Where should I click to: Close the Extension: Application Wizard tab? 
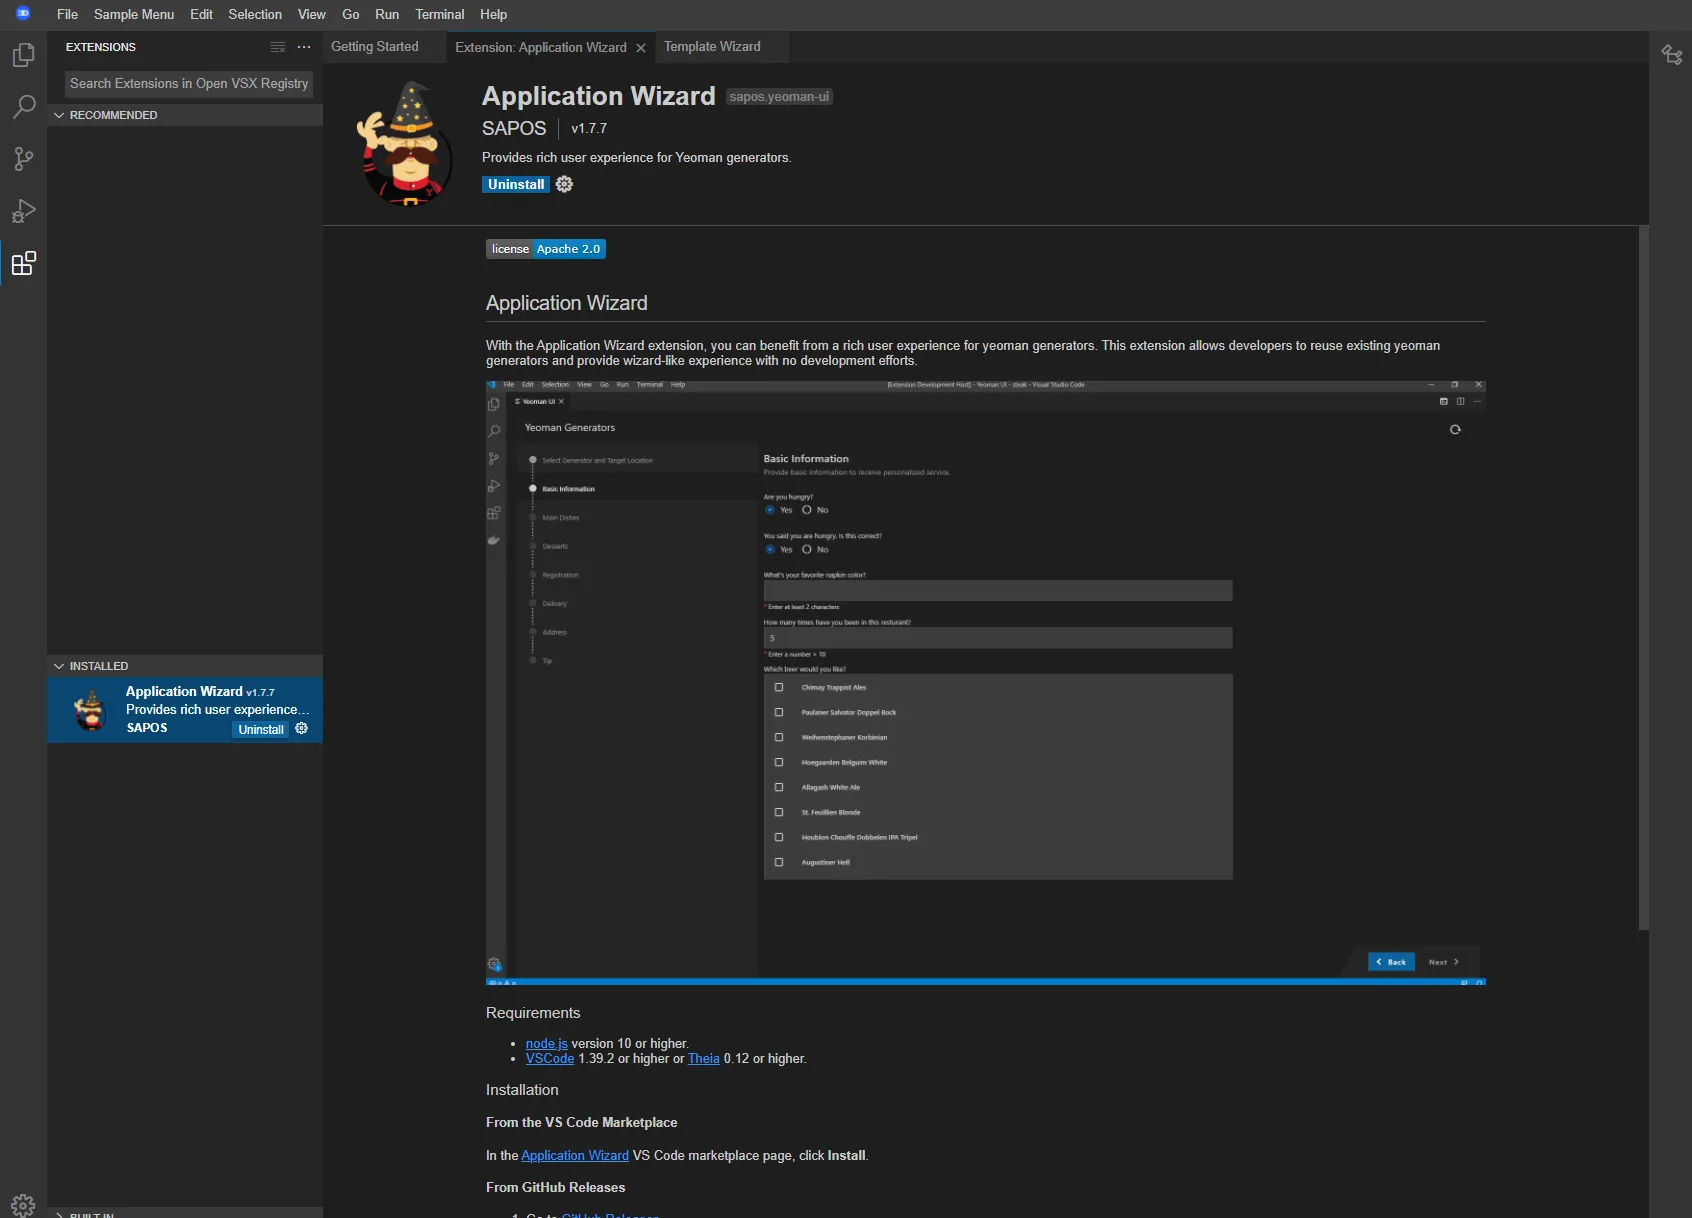click(x=641, y=48)
